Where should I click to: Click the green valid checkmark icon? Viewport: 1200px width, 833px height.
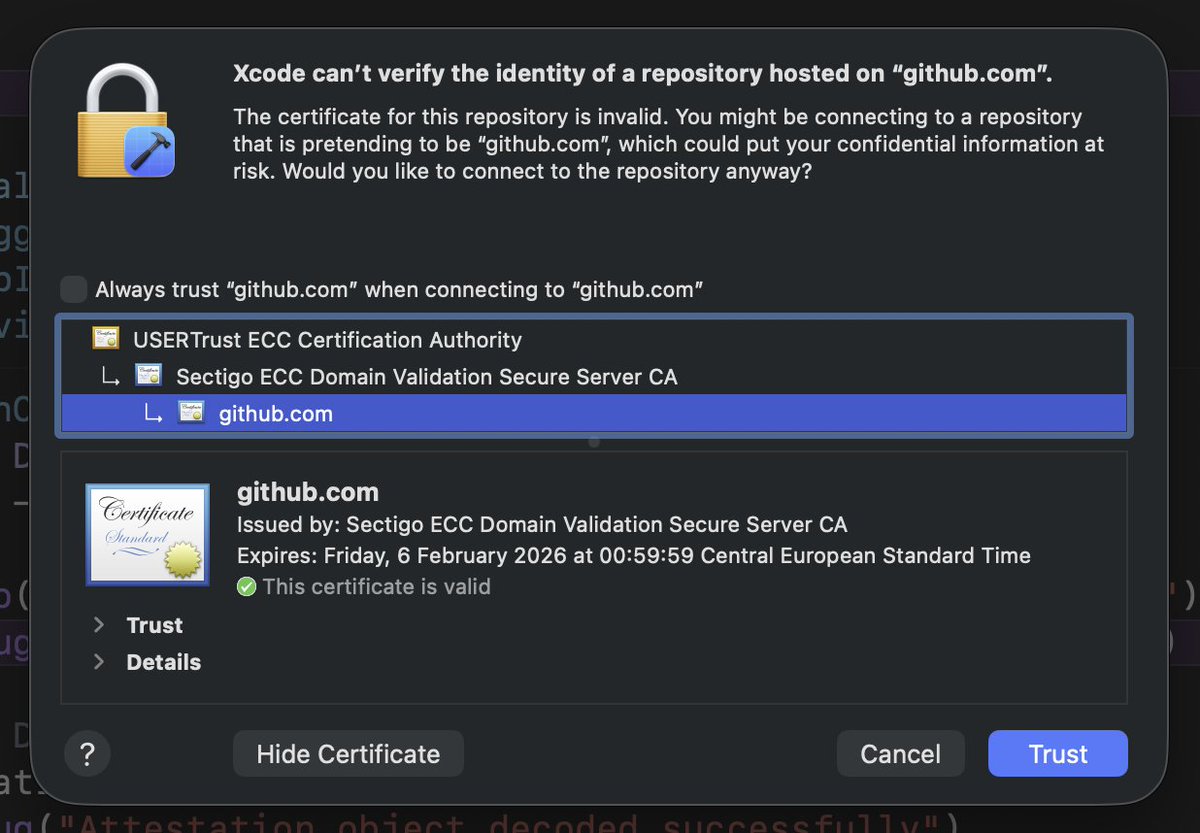tap(246, 587)
